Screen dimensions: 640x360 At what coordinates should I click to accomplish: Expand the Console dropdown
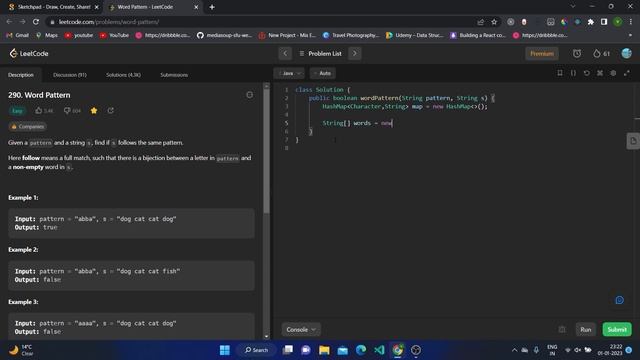[301, 329]
